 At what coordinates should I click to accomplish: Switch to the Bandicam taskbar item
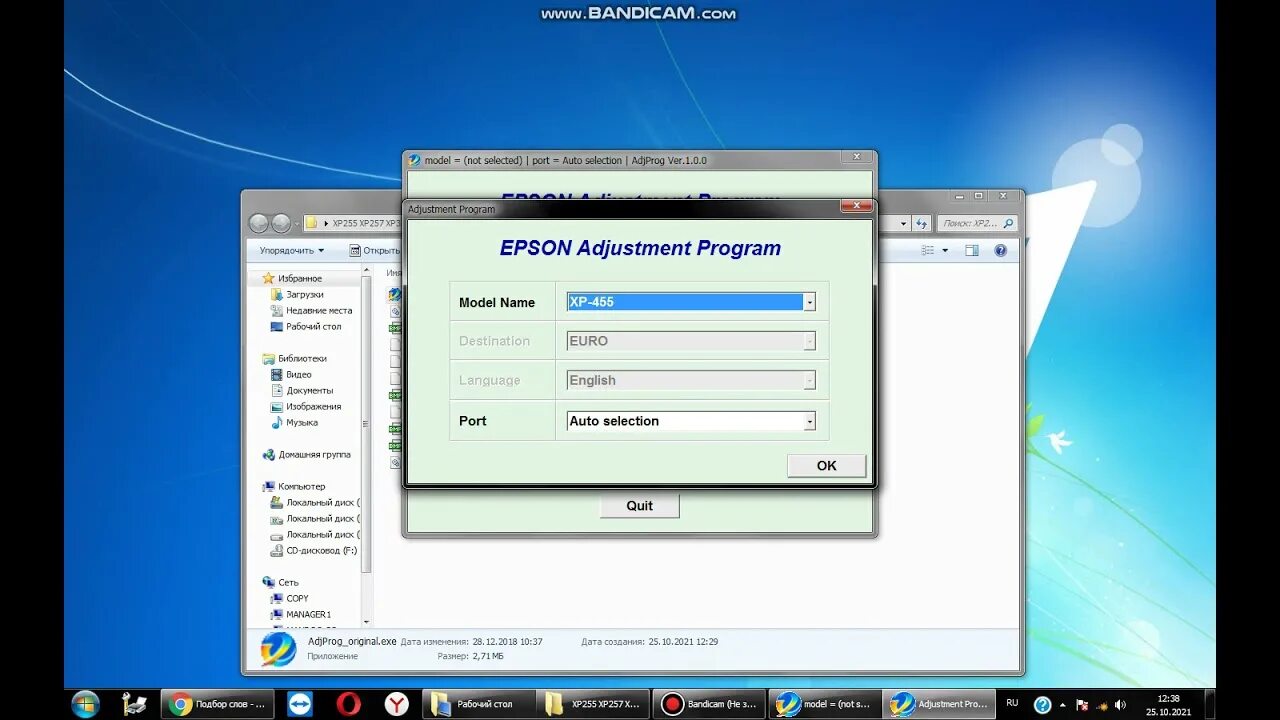[709, 704]
